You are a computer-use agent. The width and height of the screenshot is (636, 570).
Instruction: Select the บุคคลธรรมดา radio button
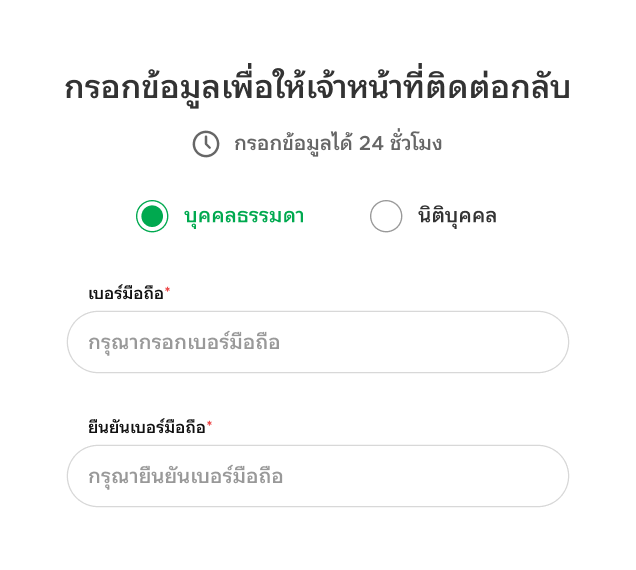(x=152, y=216)
